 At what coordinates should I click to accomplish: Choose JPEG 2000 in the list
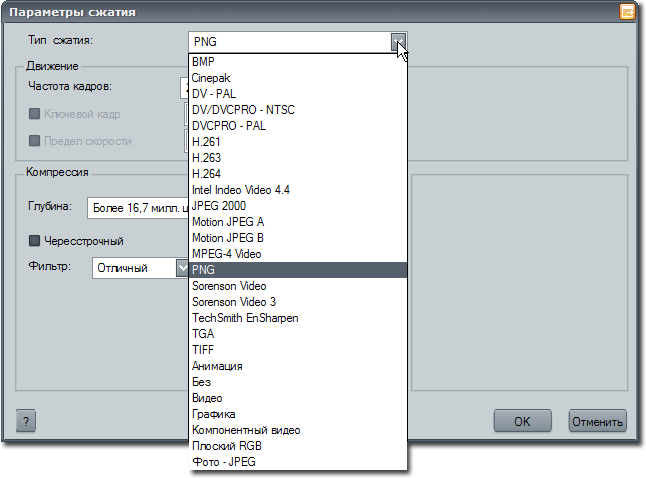[219, 205]
